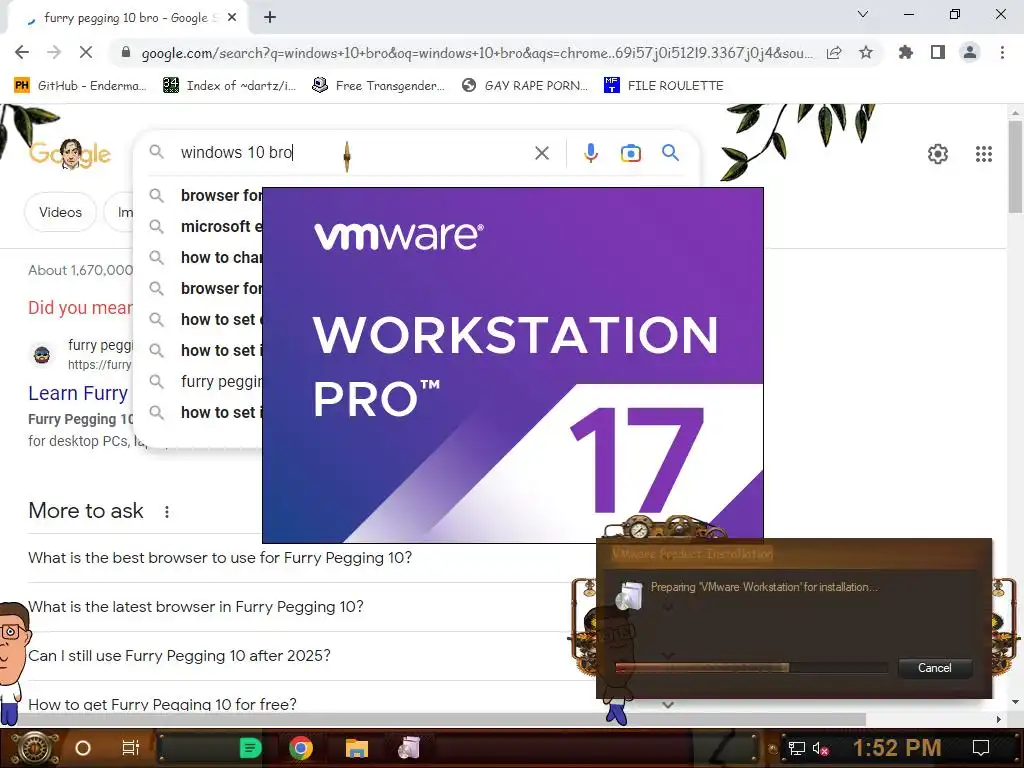1024x768 pixels.
Task: Open the 1:52 PM clock
Action: pos(897,748)
